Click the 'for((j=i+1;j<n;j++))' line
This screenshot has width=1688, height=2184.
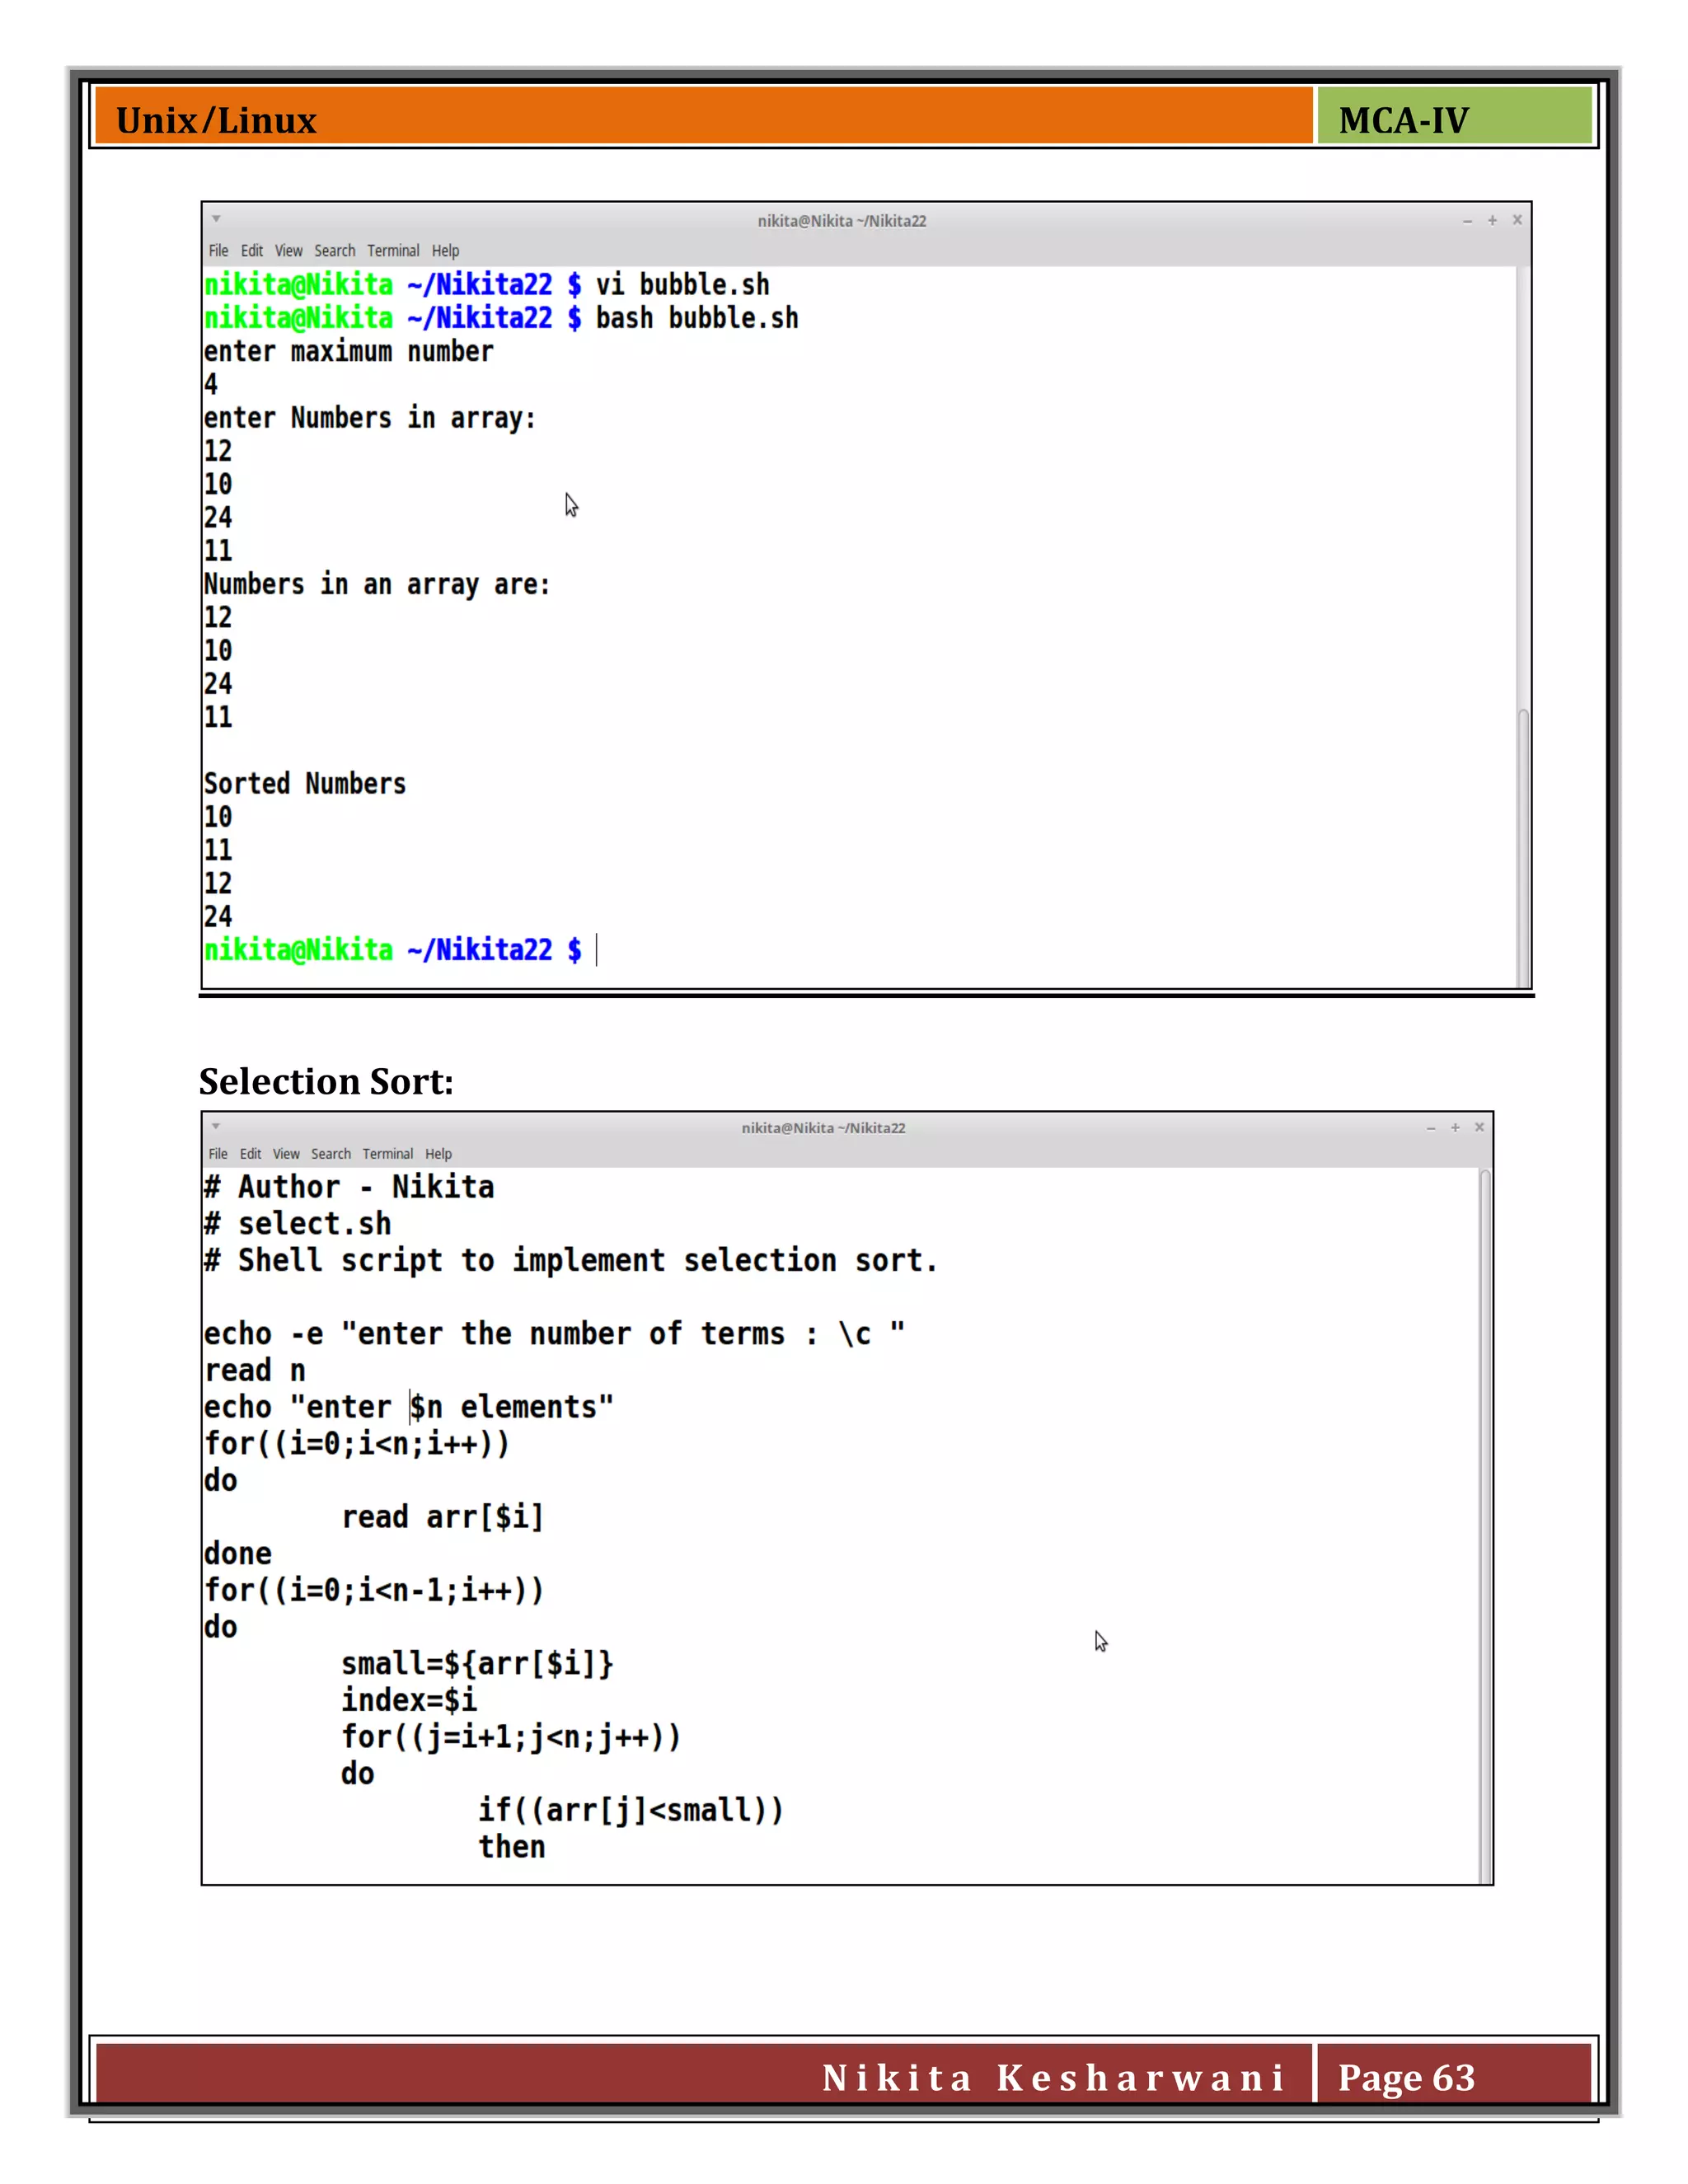coord(511,1737)
